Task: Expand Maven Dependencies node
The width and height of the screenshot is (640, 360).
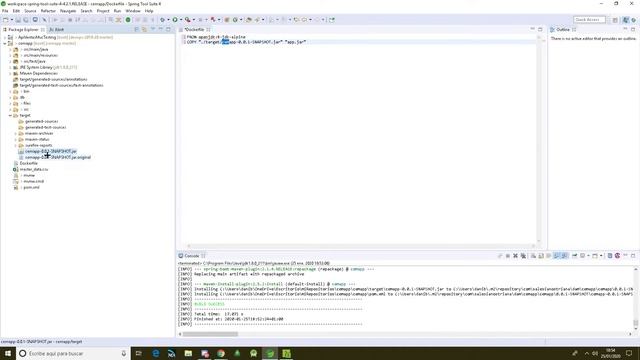Action: click(x=10, y=73)
